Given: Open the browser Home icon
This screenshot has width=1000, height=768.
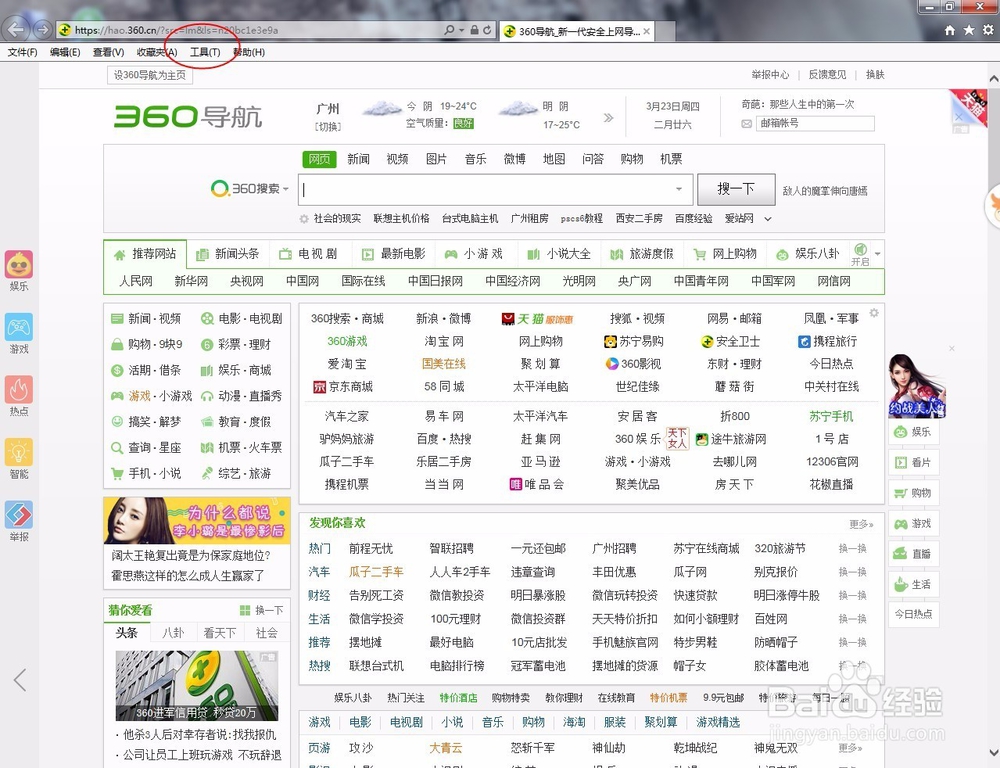Looking at the screenshot, I should coord(950,30).
